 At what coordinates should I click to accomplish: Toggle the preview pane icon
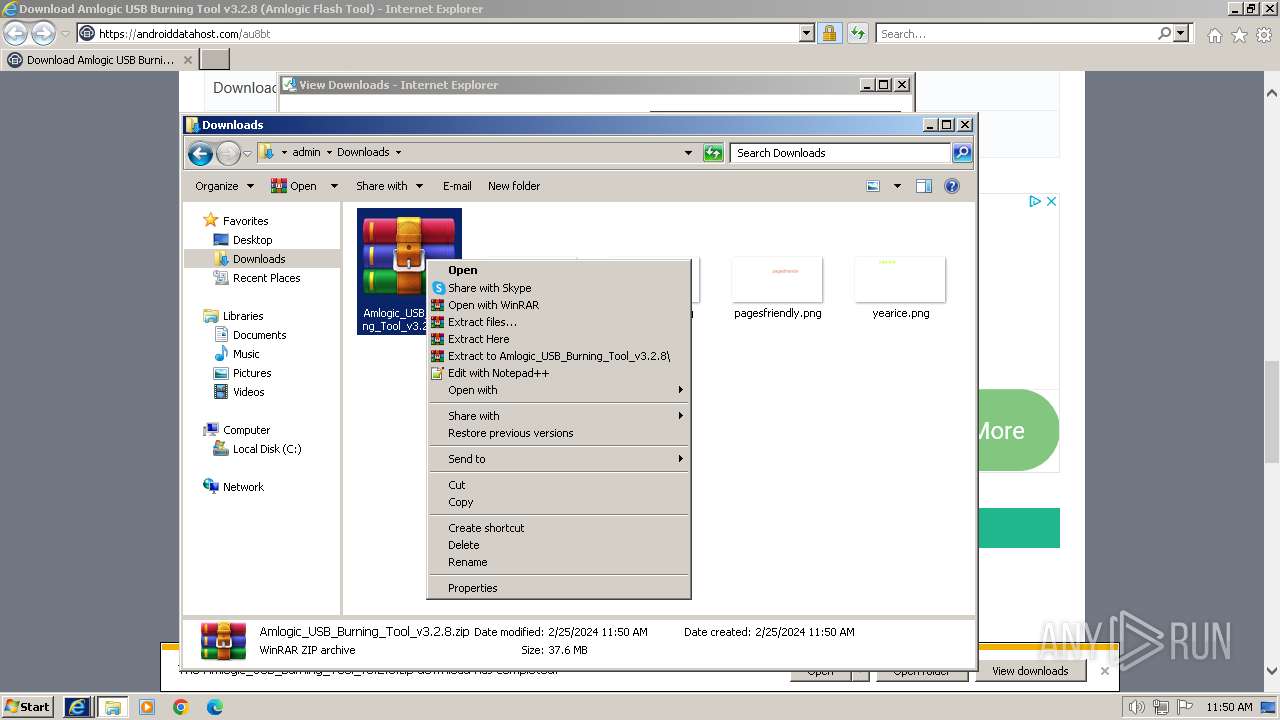point(924,186)
